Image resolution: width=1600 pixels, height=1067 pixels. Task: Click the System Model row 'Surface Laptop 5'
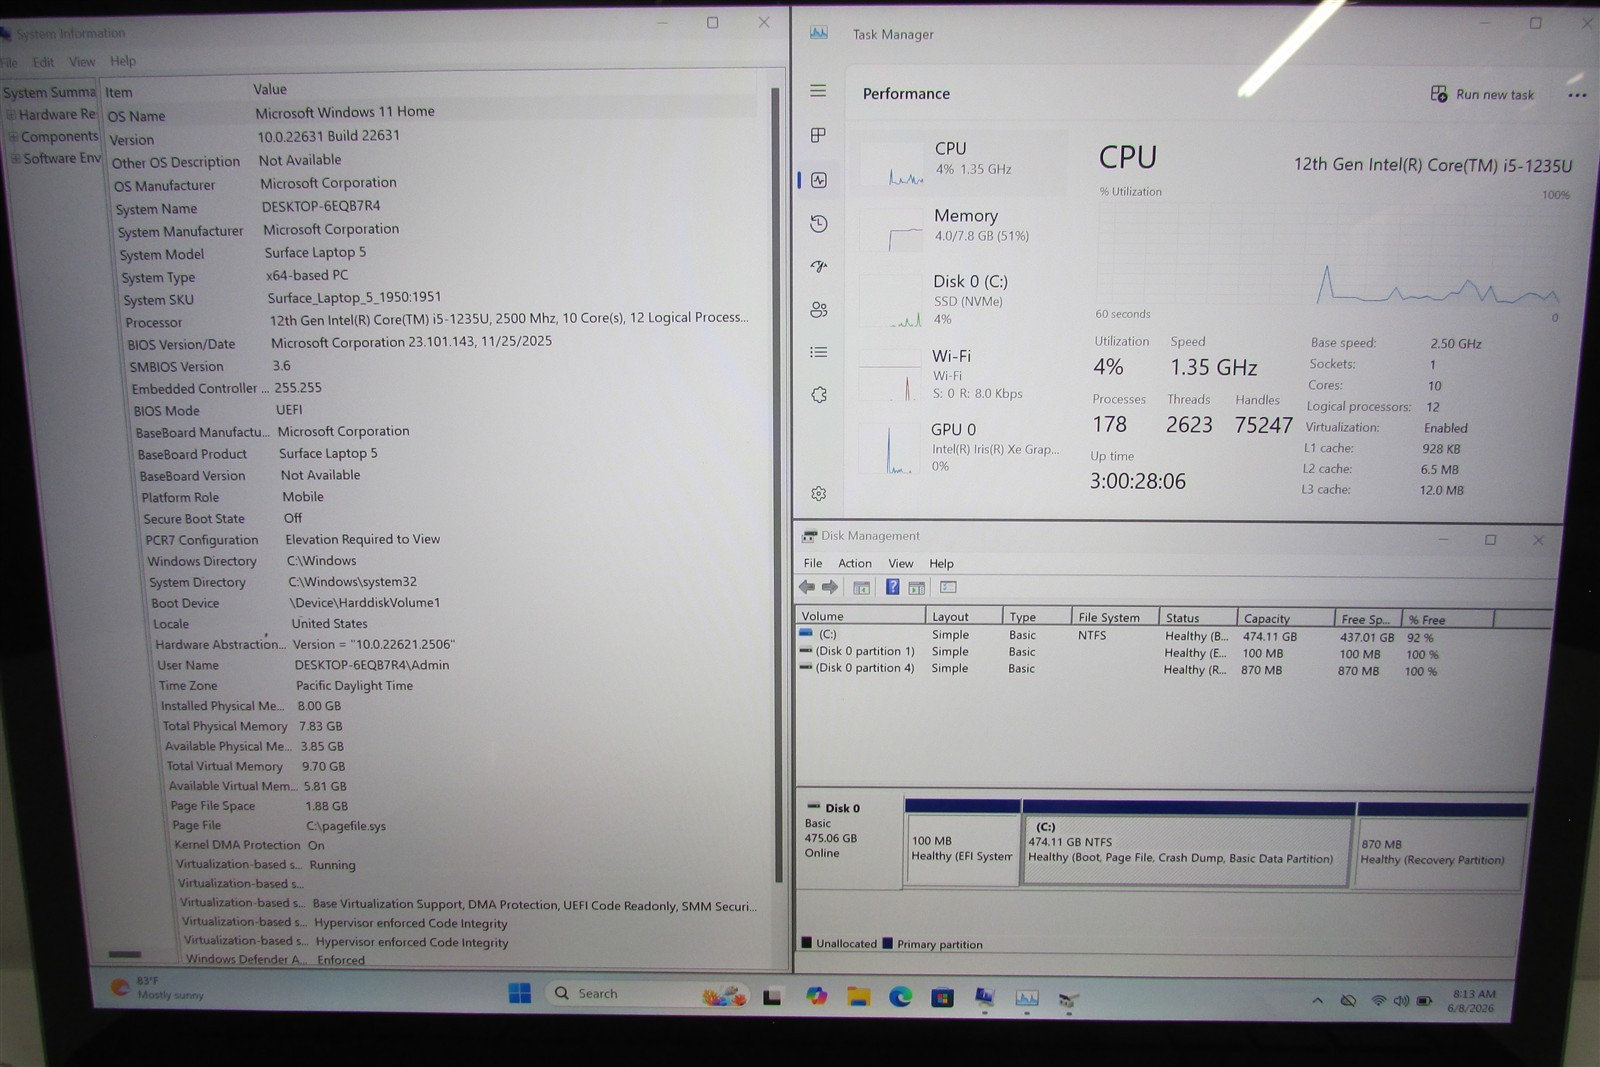315,252
